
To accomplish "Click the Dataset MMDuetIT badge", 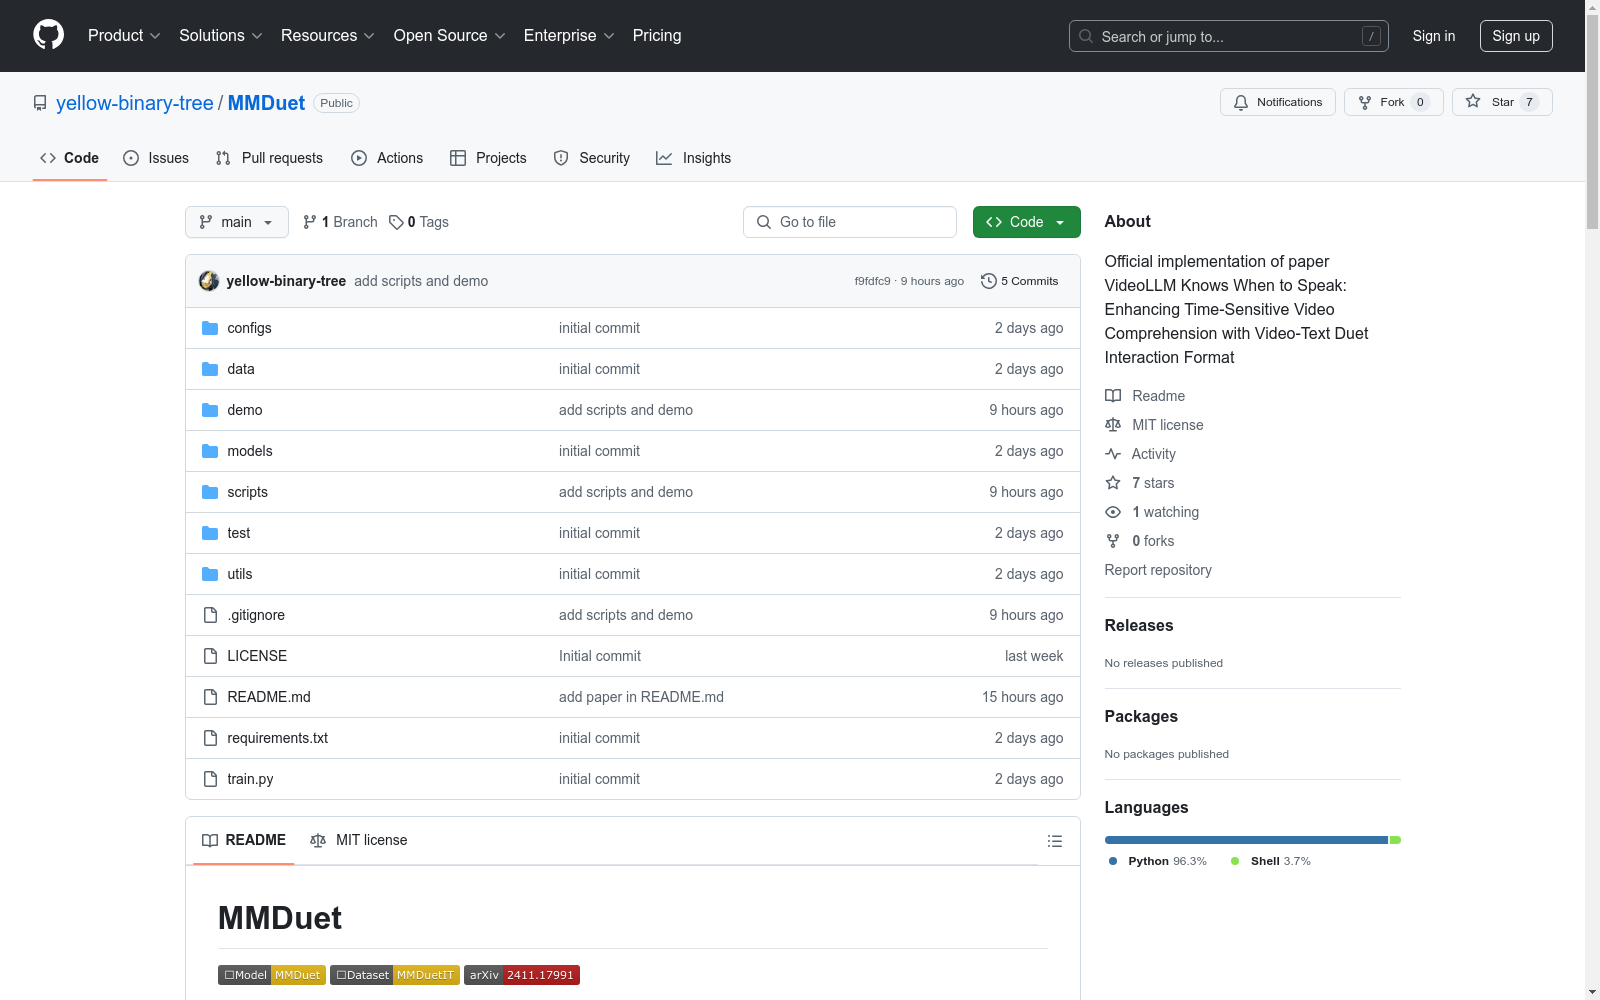I will (x=395, y=975).
